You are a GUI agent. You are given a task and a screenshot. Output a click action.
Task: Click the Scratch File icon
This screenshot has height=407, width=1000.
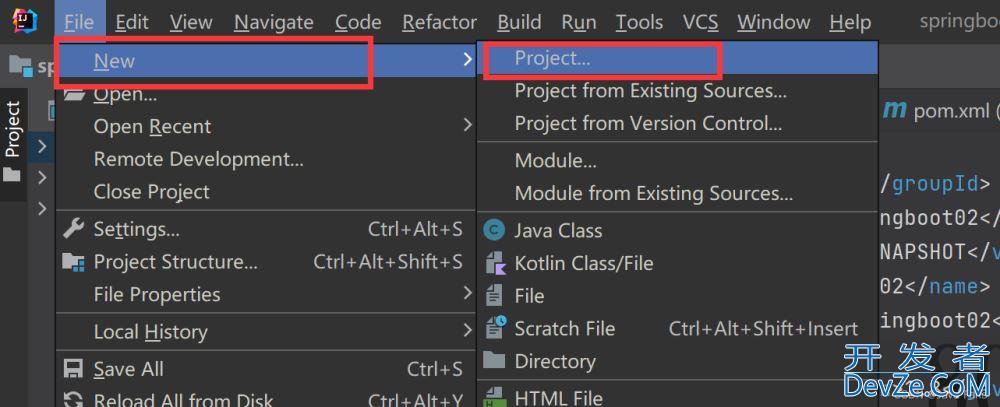[495, 328]
